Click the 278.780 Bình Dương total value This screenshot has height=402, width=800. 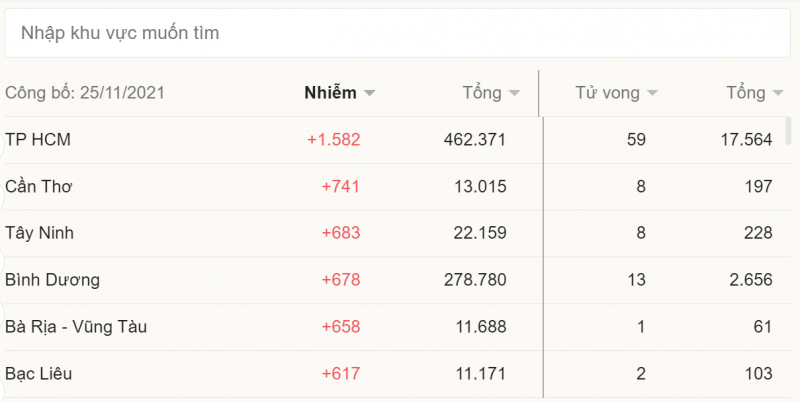tap(475, 280)
